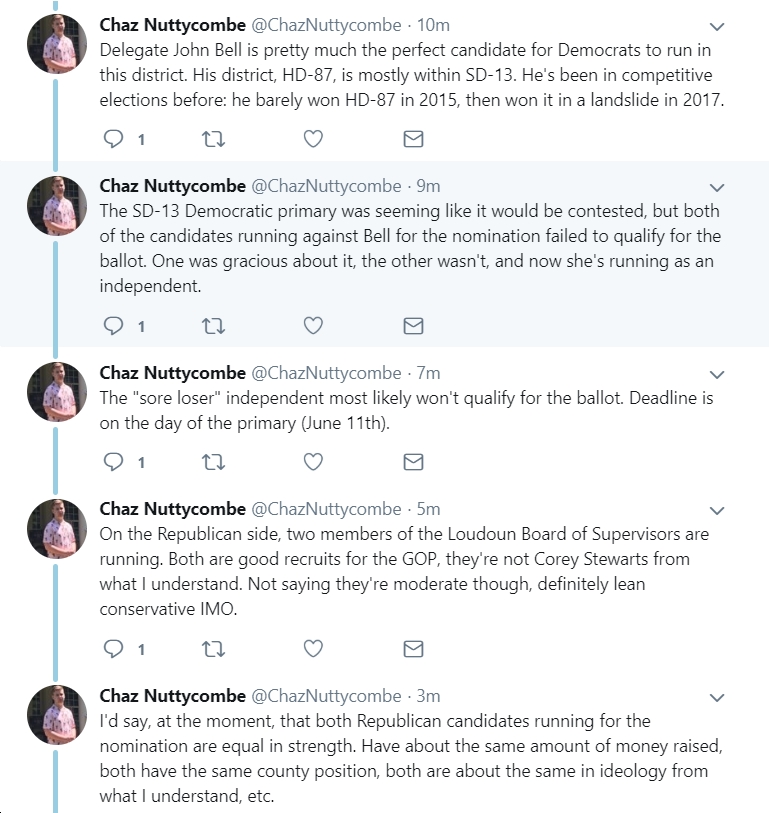Retweet the "sore loser" independent tweet
Image resolution: width=769 pixels, height=813 pixels.
213,461
